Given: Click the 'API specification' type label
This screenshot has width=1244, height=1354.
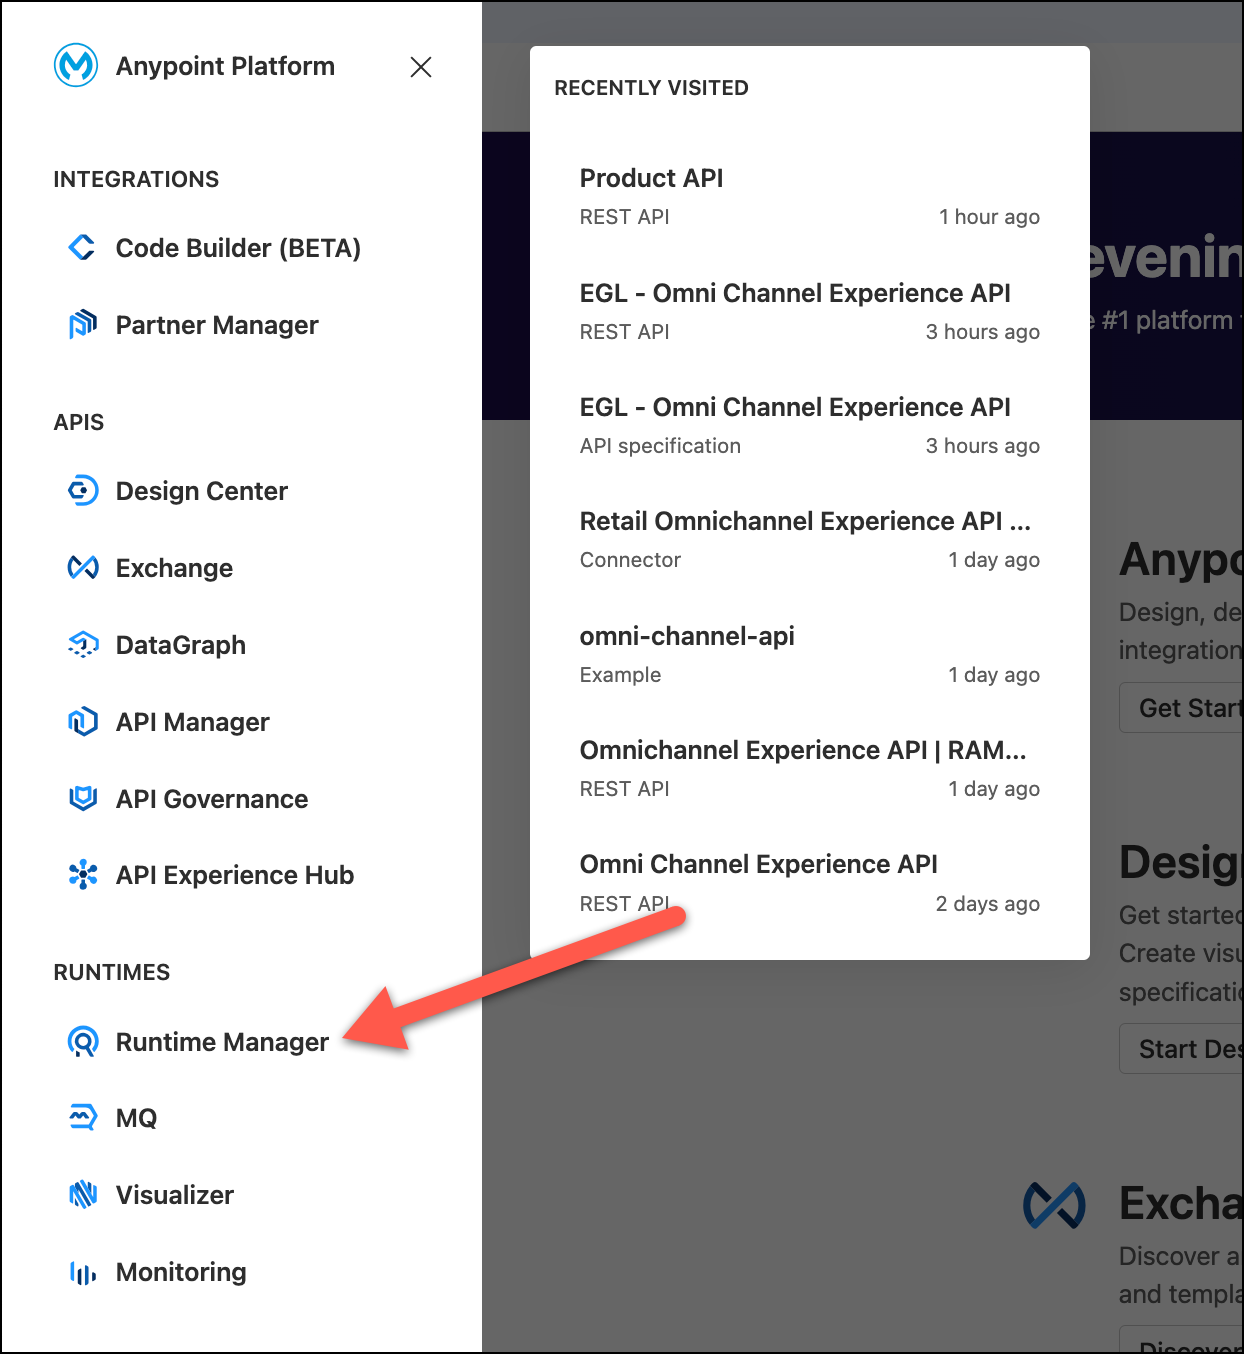Looking at the screenshot, I should point(660,446).
